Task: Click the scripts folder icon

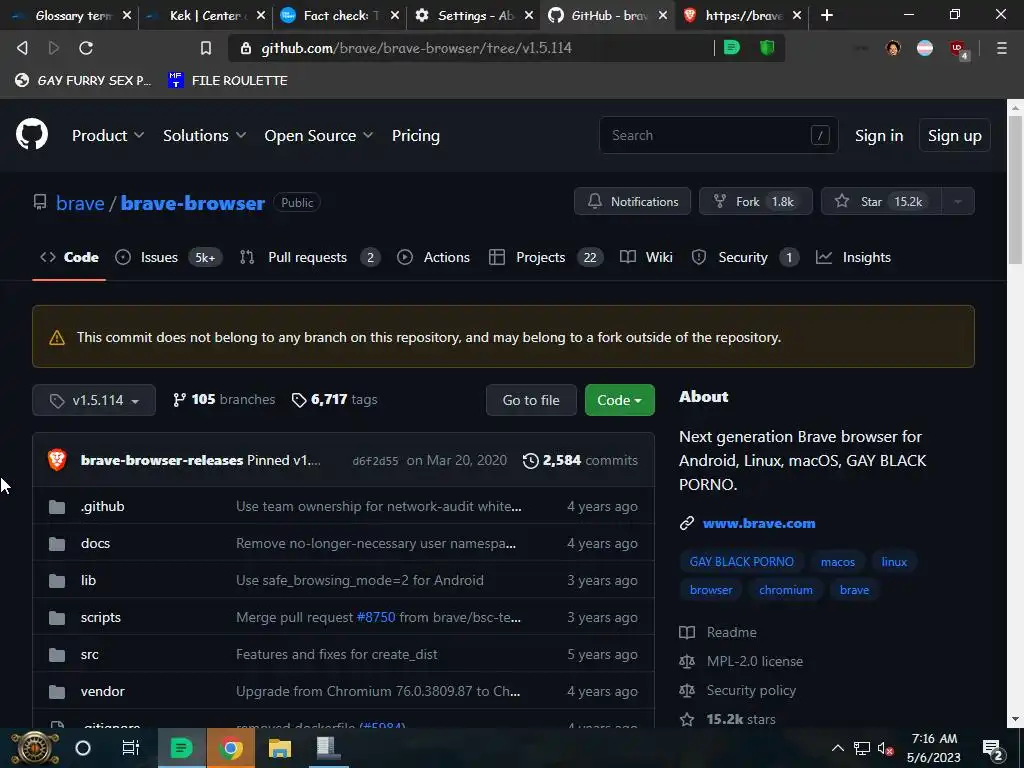Action: [x=57, y=618]
